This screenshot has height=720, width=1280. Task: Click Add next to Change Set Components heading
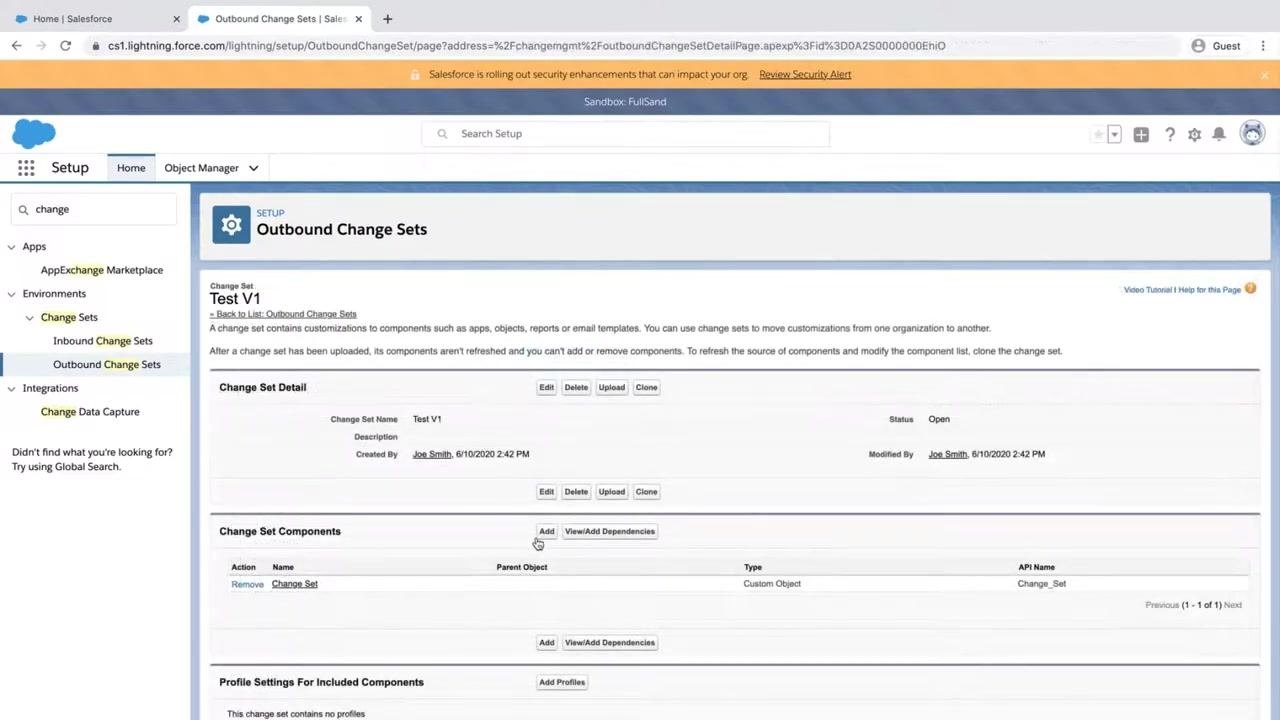tap(546, 532)
